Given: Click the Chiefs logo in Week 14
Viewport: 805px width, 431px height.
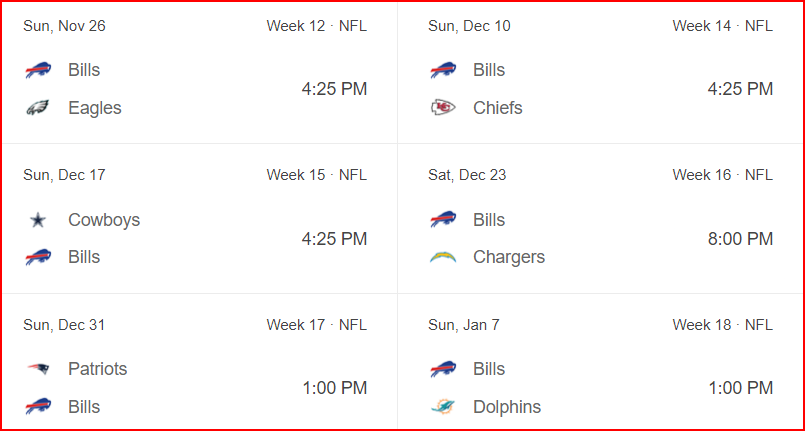Looking at the screenshot, I should point(443,108).
